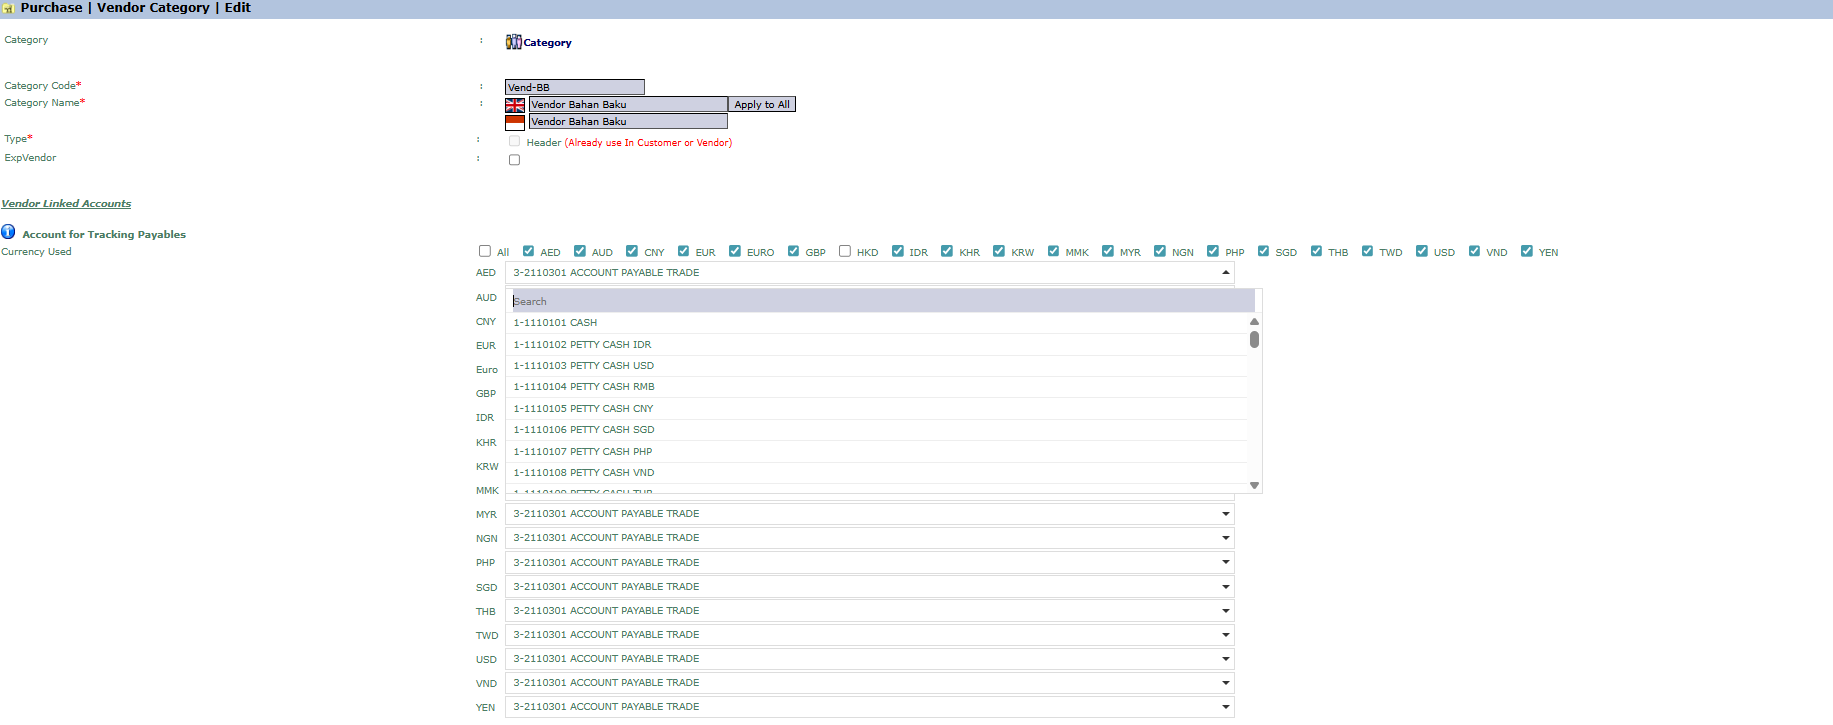Click the dropdown list scroll up arrow
1833x725 pixels.
tap(1254, 322)
